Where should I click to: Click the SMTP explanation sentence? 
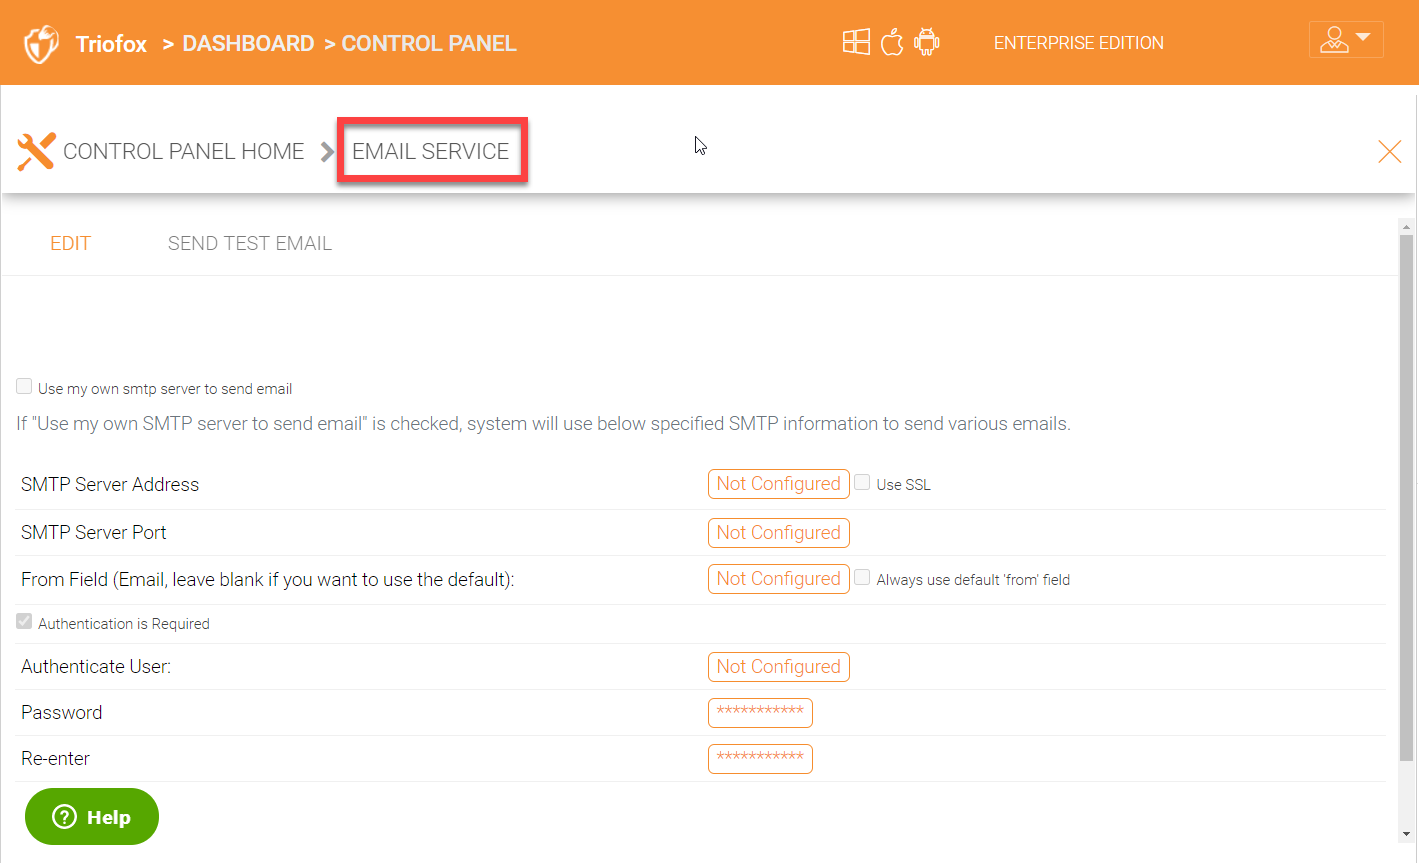(x=544, y=424)
